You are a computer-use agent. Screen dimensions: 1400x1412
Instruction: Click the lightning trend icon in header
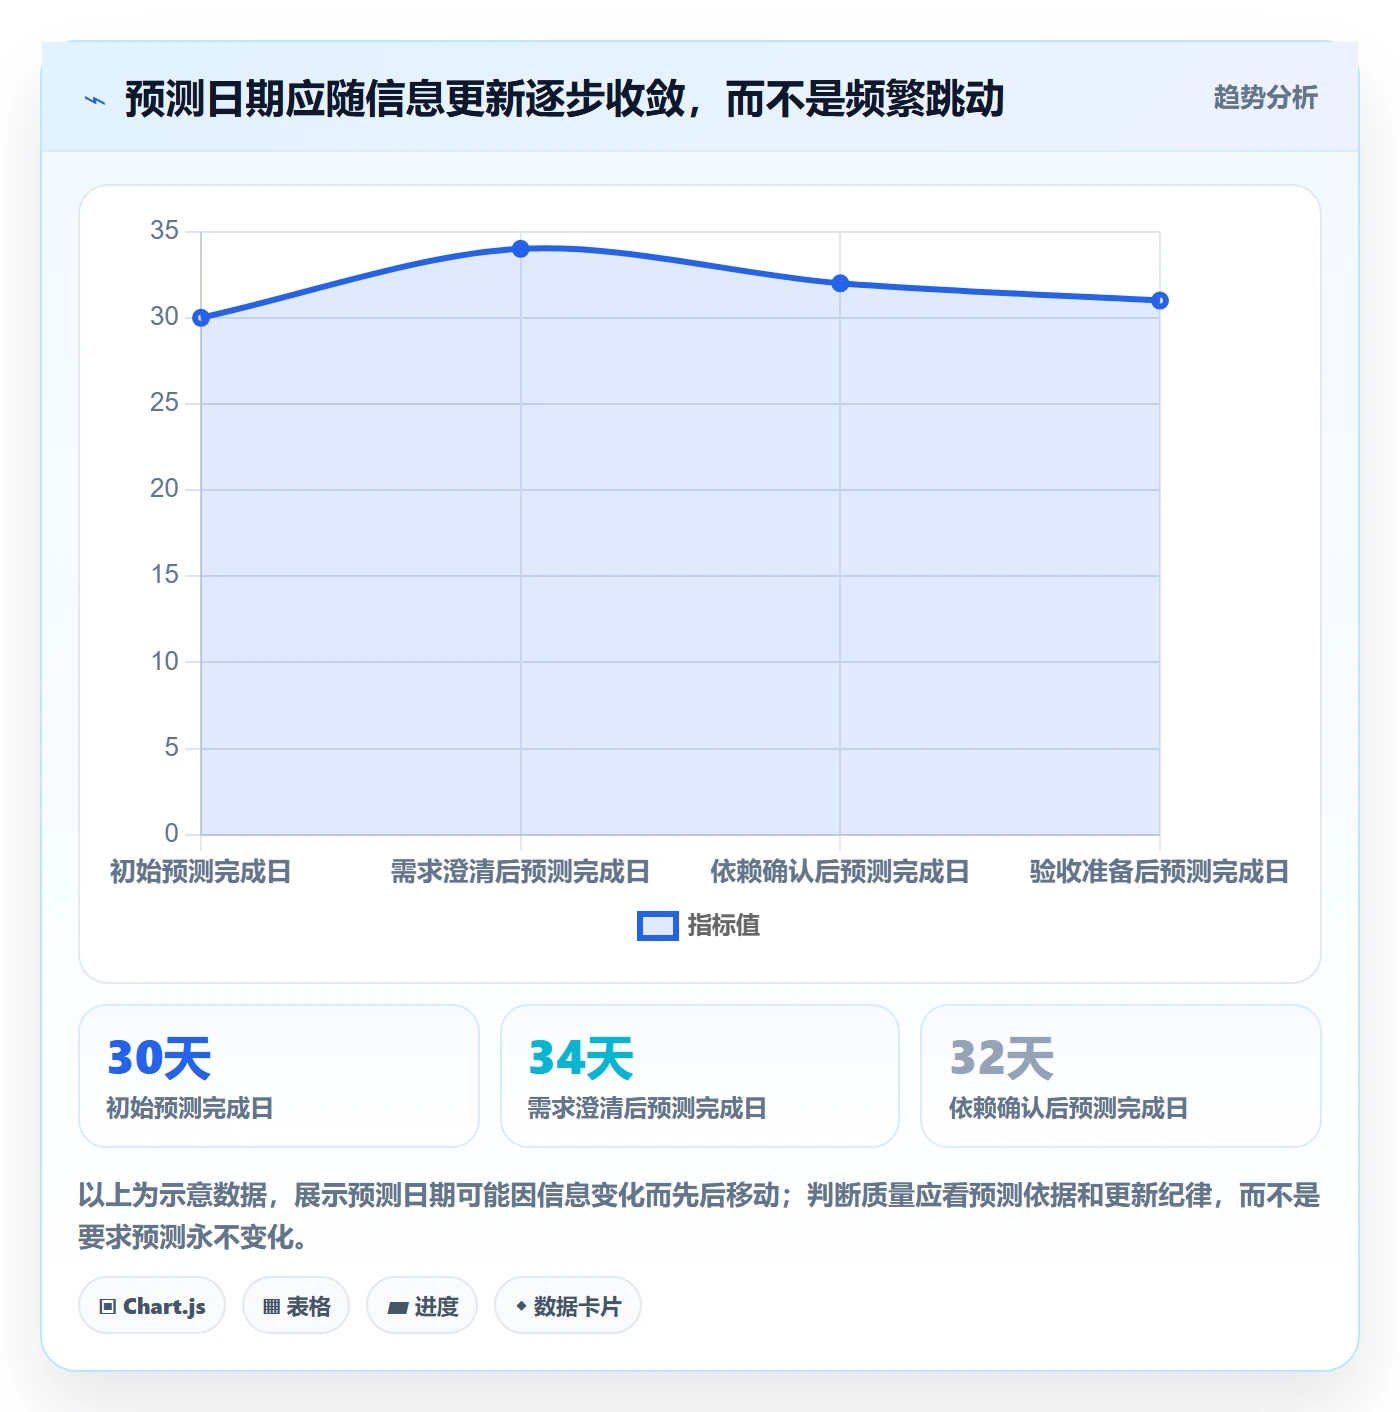tap(95, 100)
